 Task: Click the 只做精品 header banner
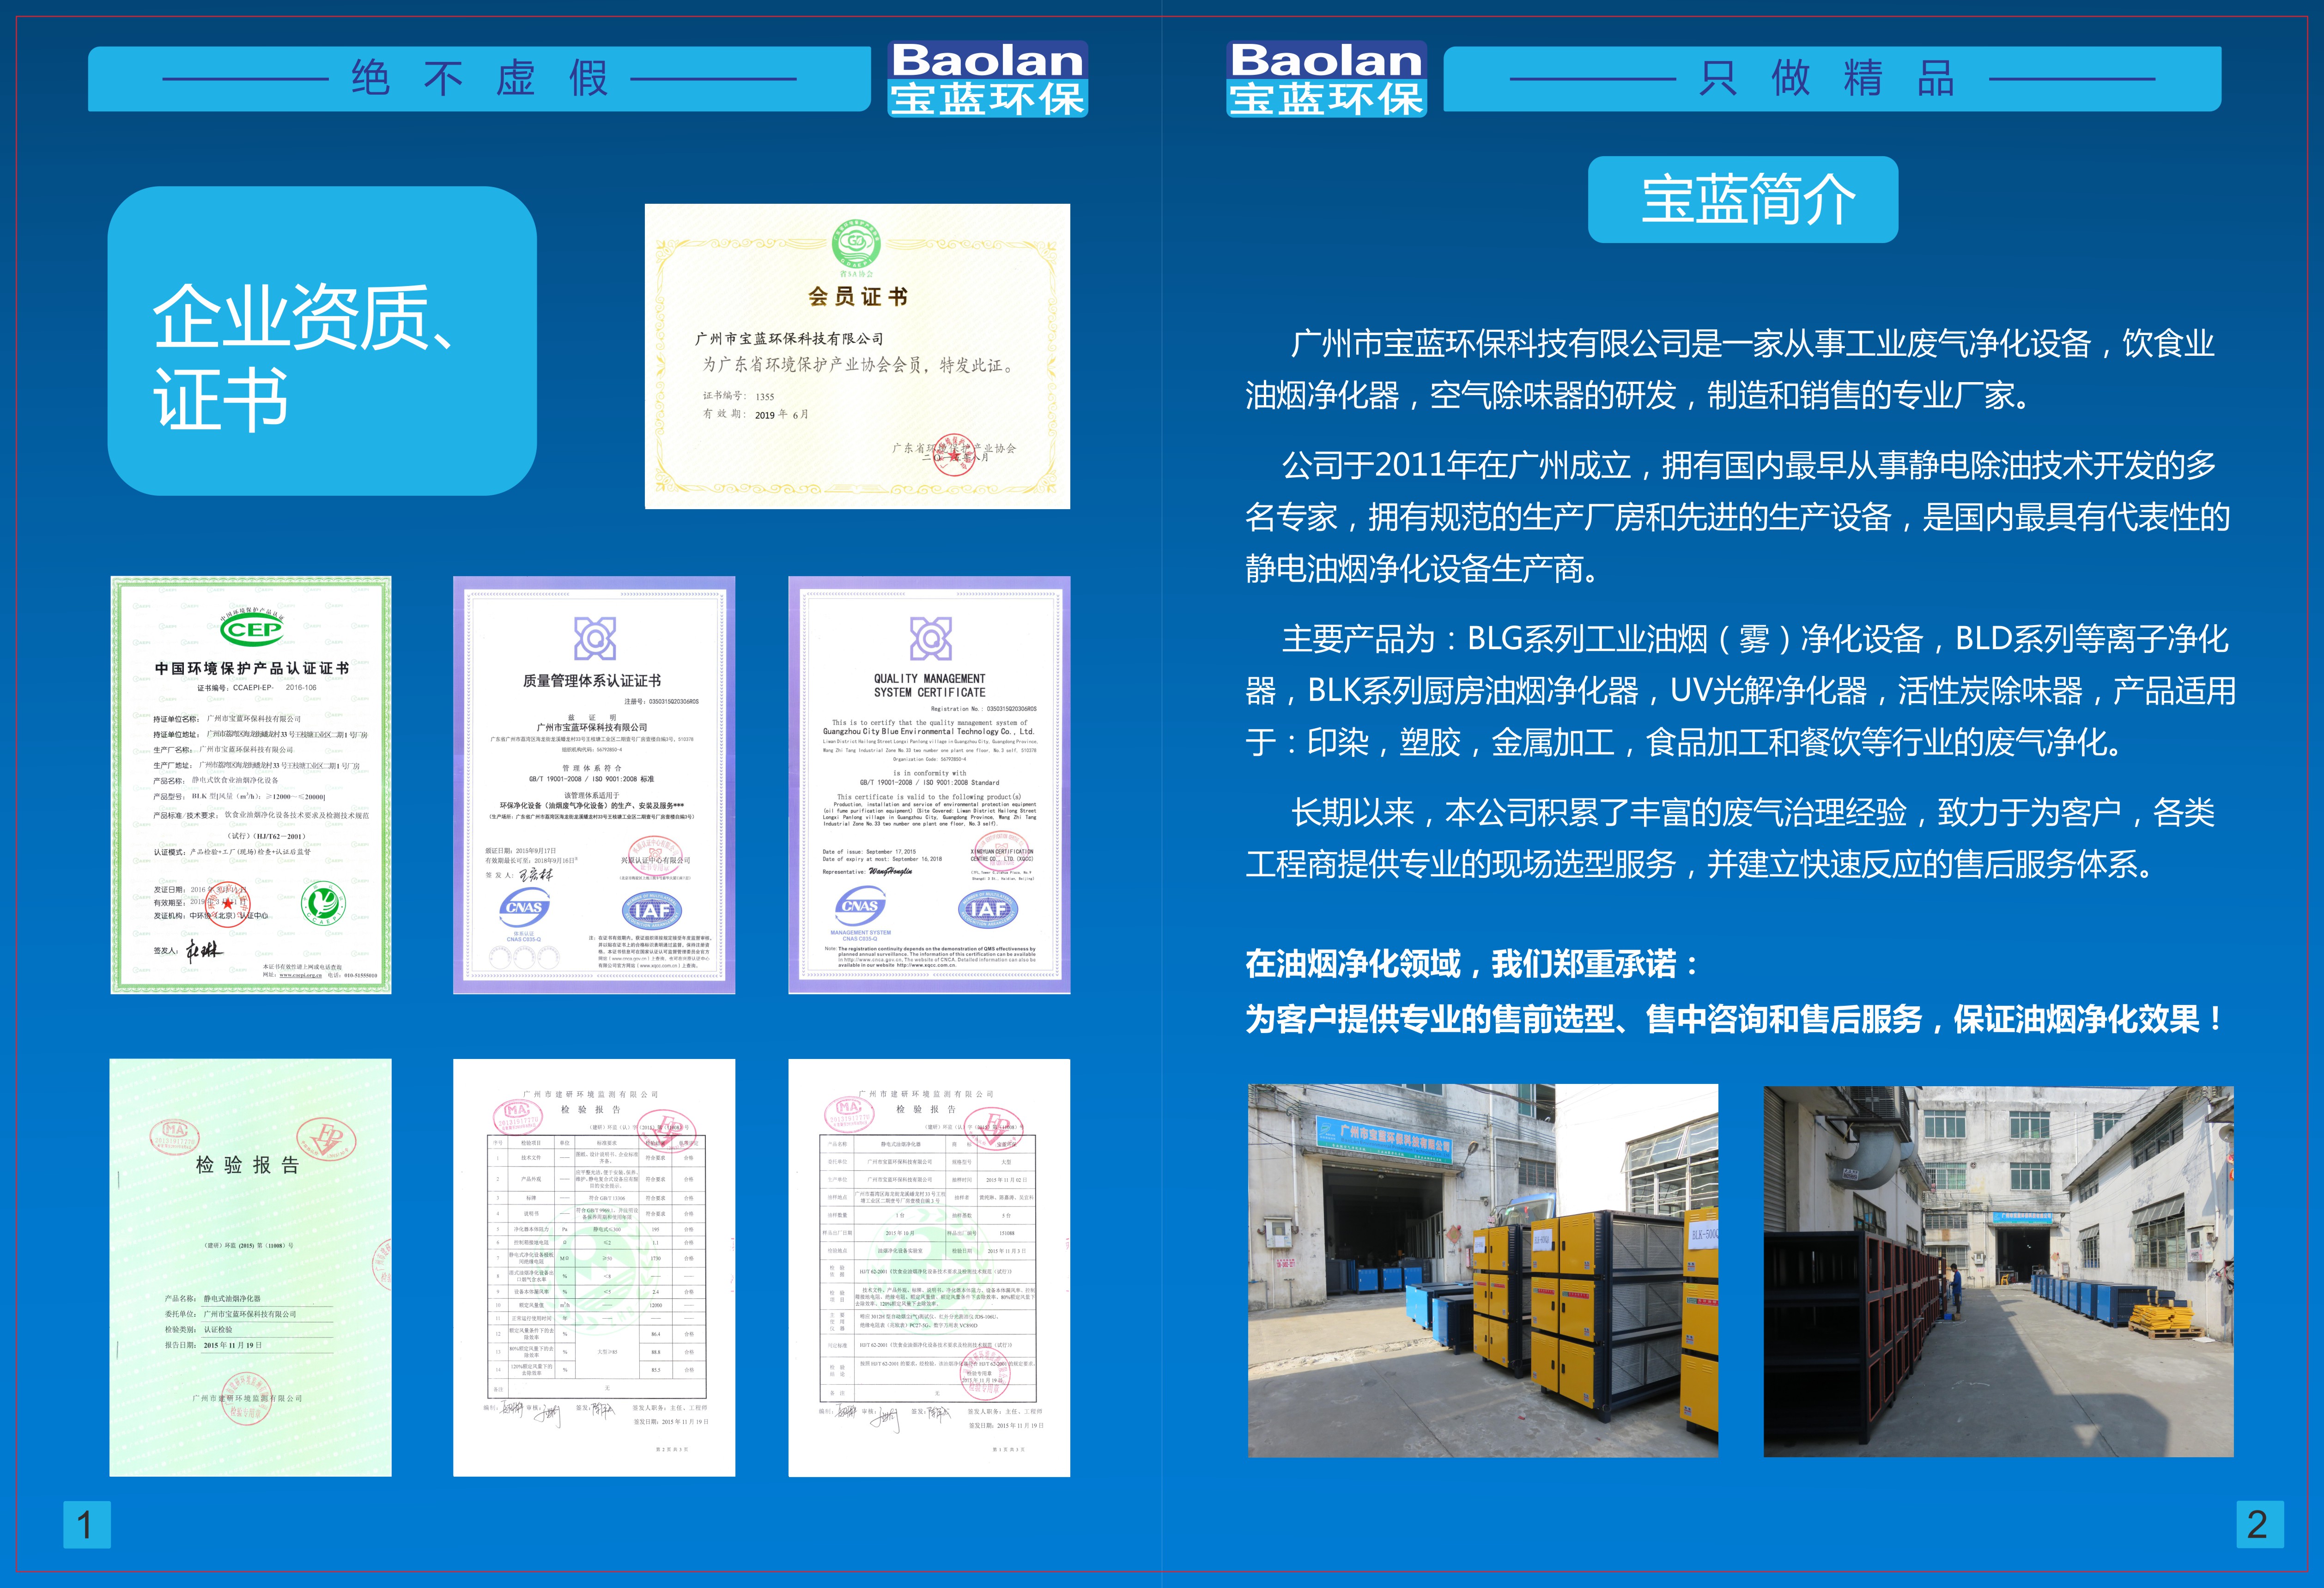(x=1832, y=79)
